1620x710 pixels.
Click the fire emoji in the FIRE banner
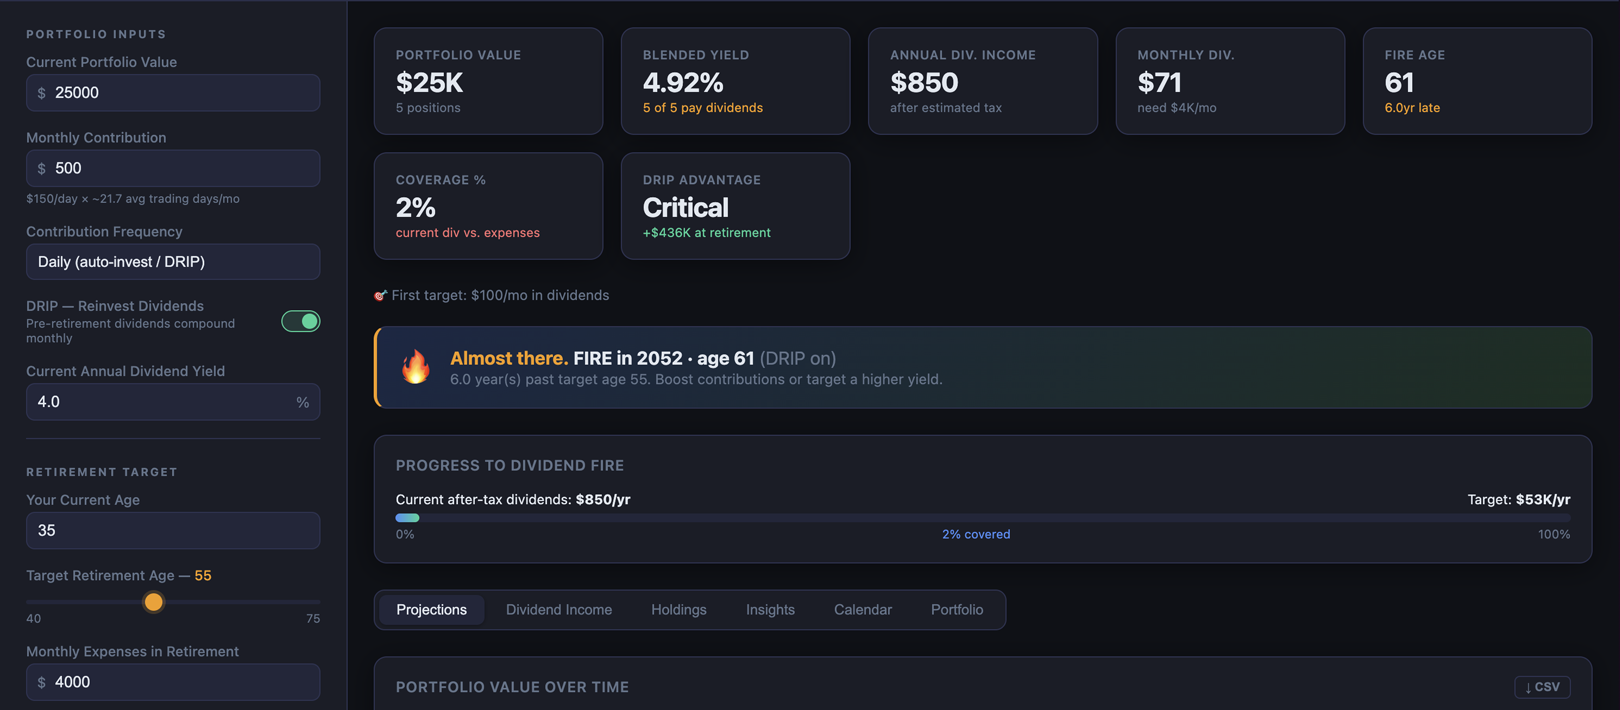(415, 367)
